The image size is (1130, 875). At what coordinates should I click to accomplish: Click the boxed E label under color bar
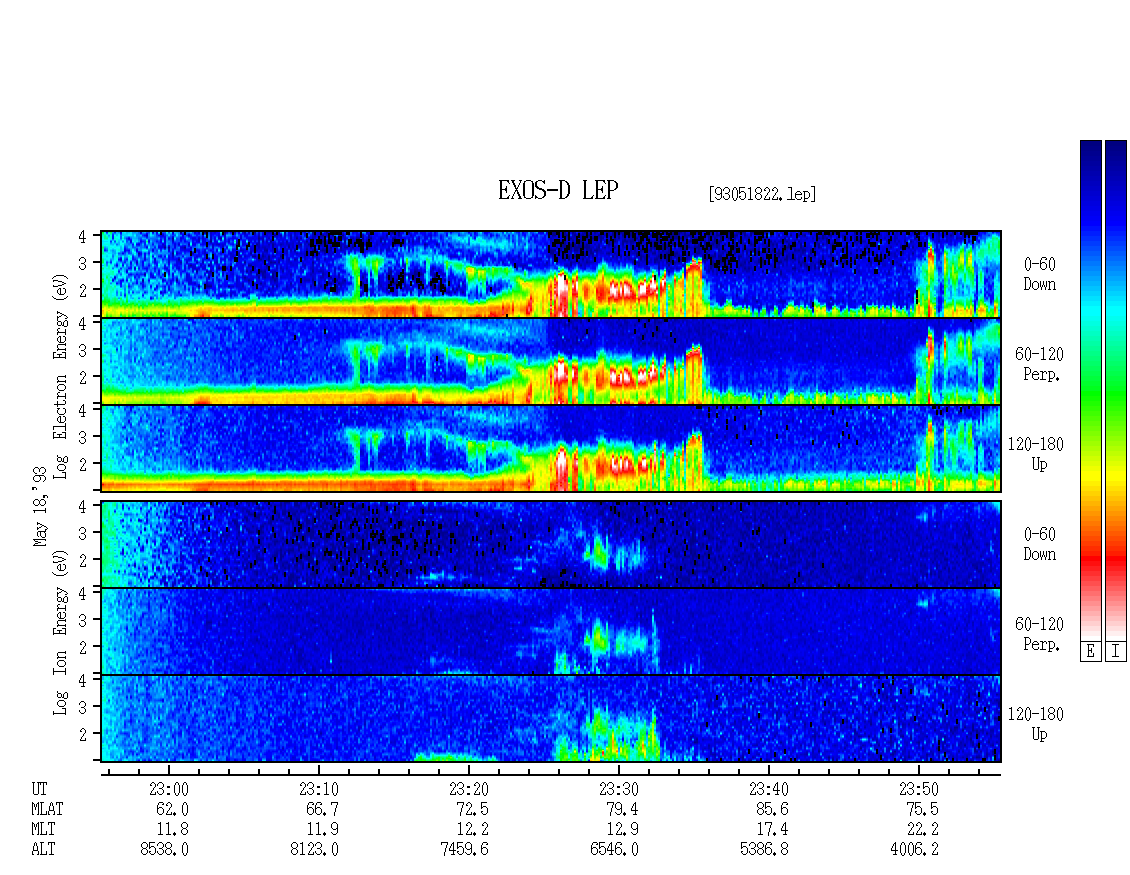point(1090,651)
